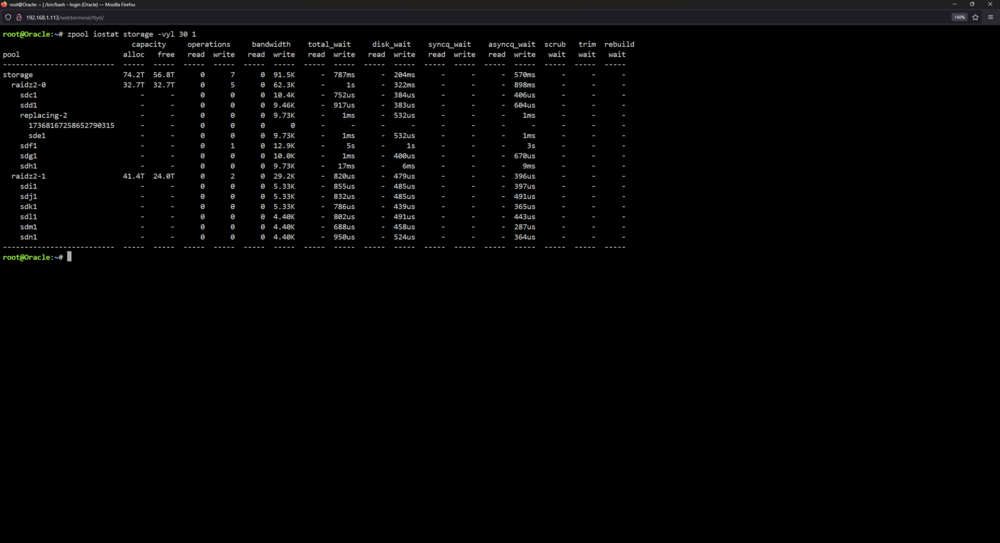Click the 'scrub' column header

click(x=555, y=45)
